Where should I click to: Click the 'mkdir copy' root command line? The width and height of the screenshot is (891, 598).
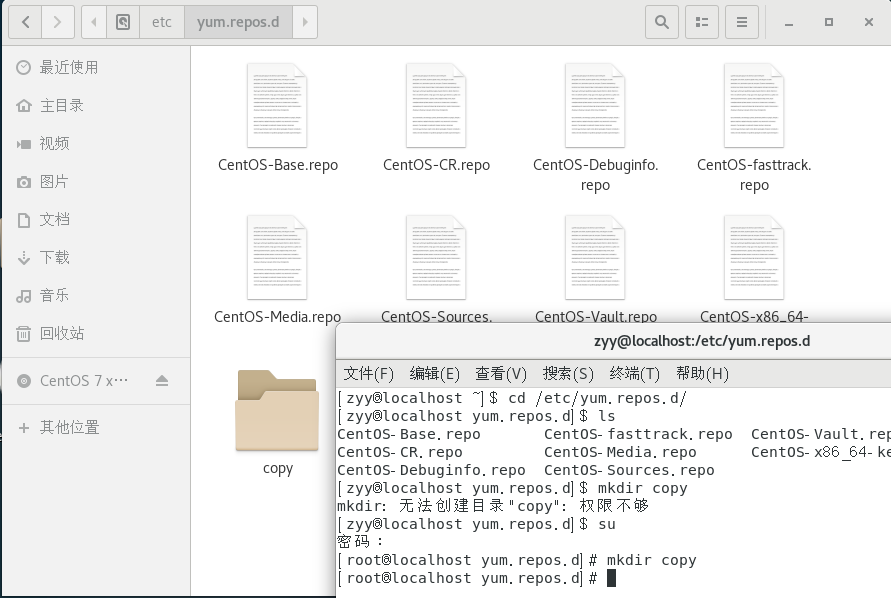pyautogui.click(x=517, y=560)
